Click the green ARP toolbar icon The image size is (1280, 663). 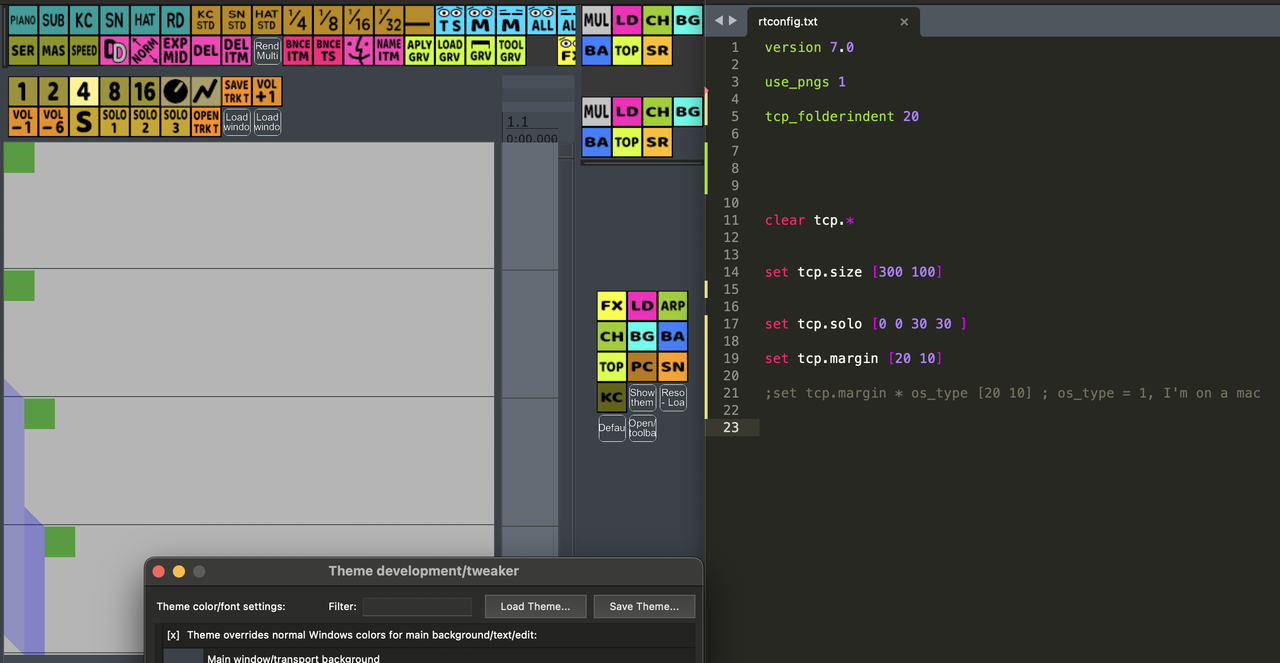672,306
